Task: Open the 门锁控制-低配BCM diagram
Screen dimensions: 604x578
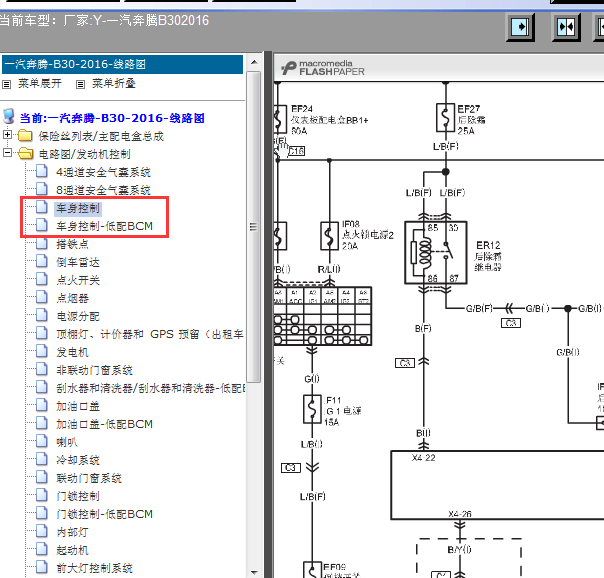Action: pyautogui.click(x=104, y=514)
